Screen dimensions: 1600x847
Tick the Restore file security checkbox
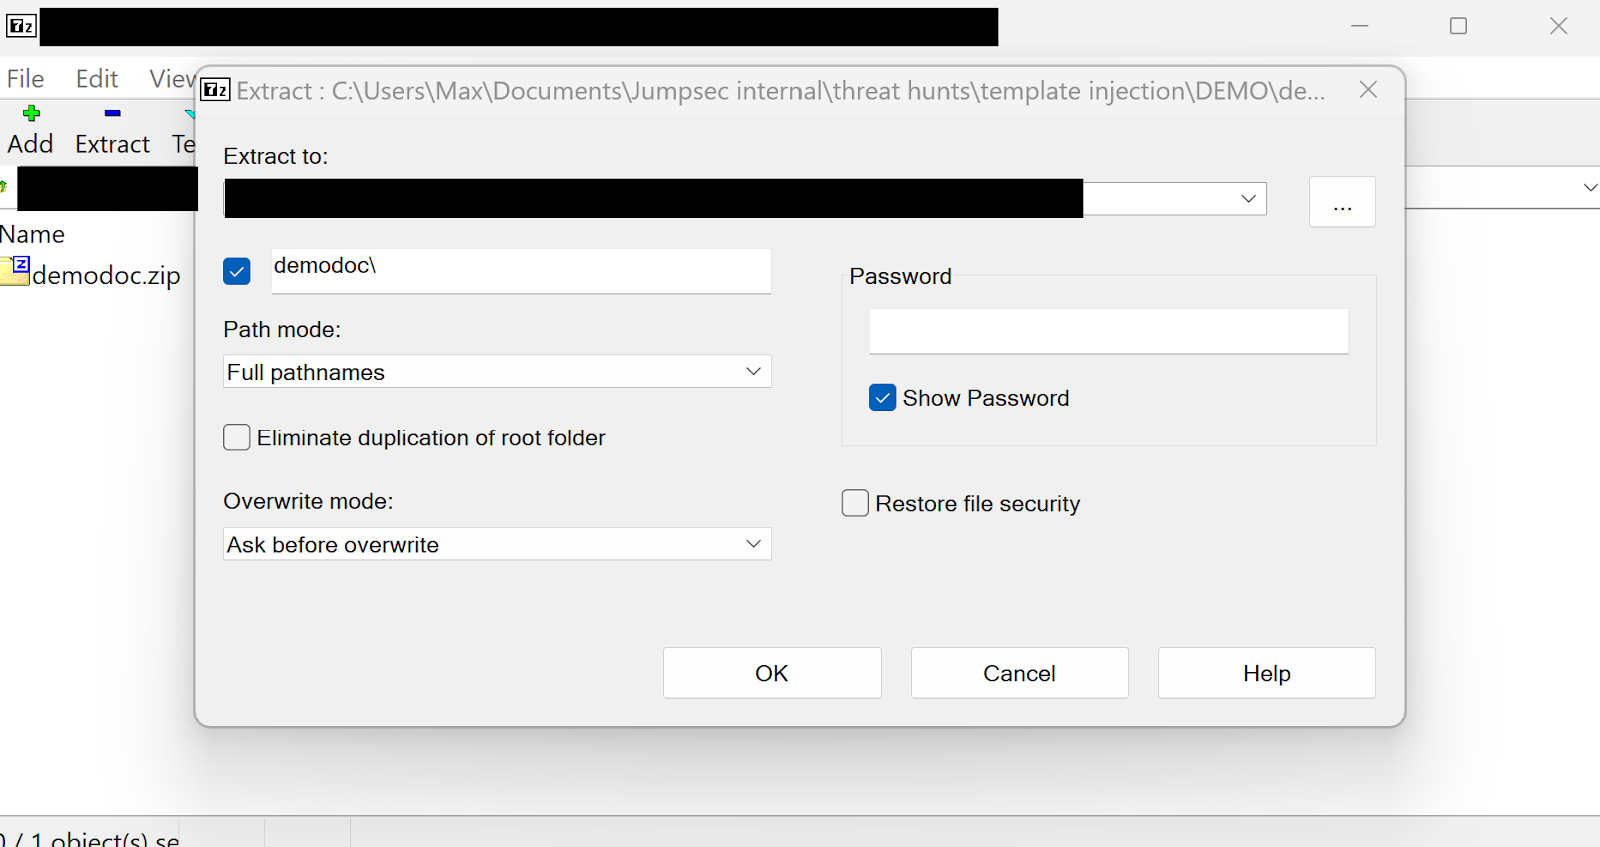click(x=855, y=503)
